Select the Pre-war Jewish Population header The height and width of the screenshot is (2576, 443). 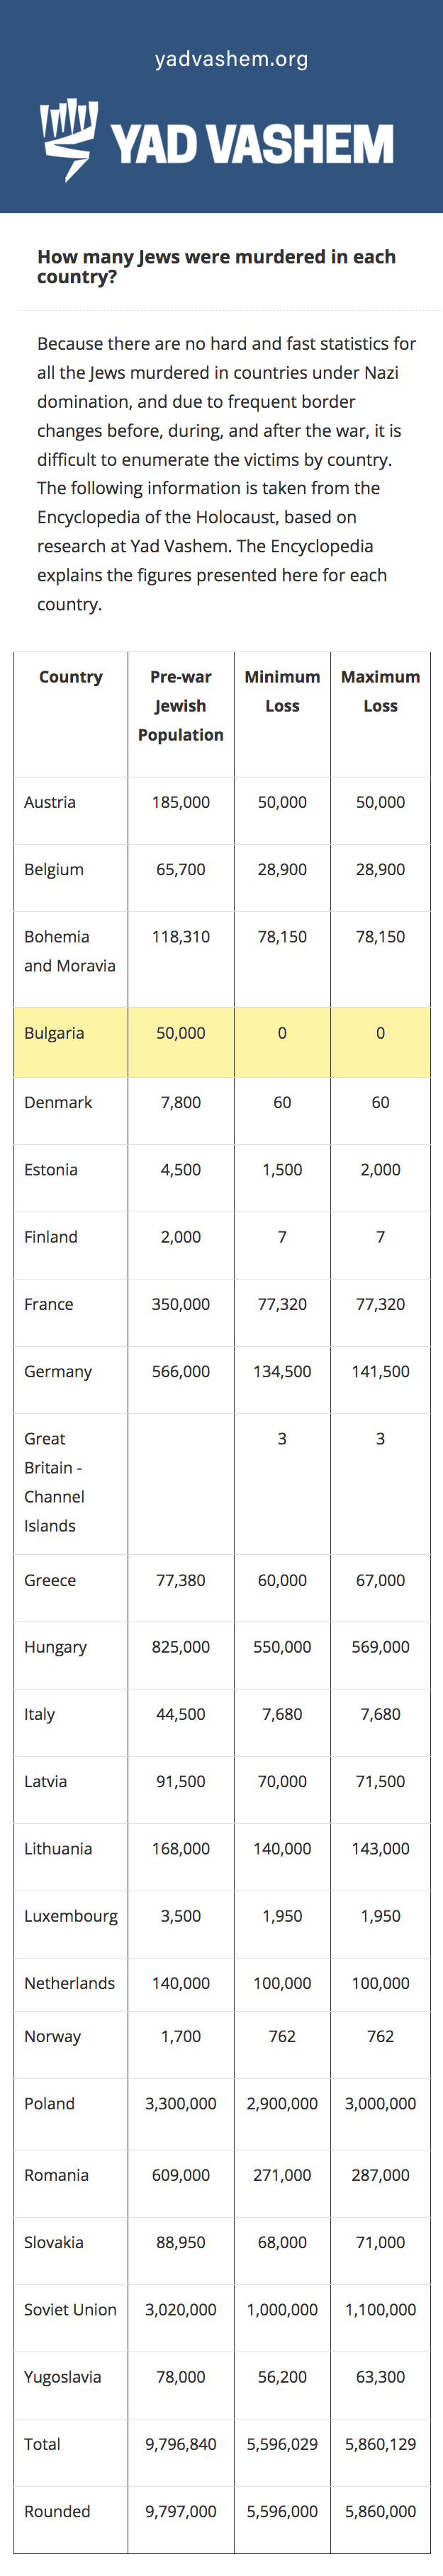tap(181, 706)
